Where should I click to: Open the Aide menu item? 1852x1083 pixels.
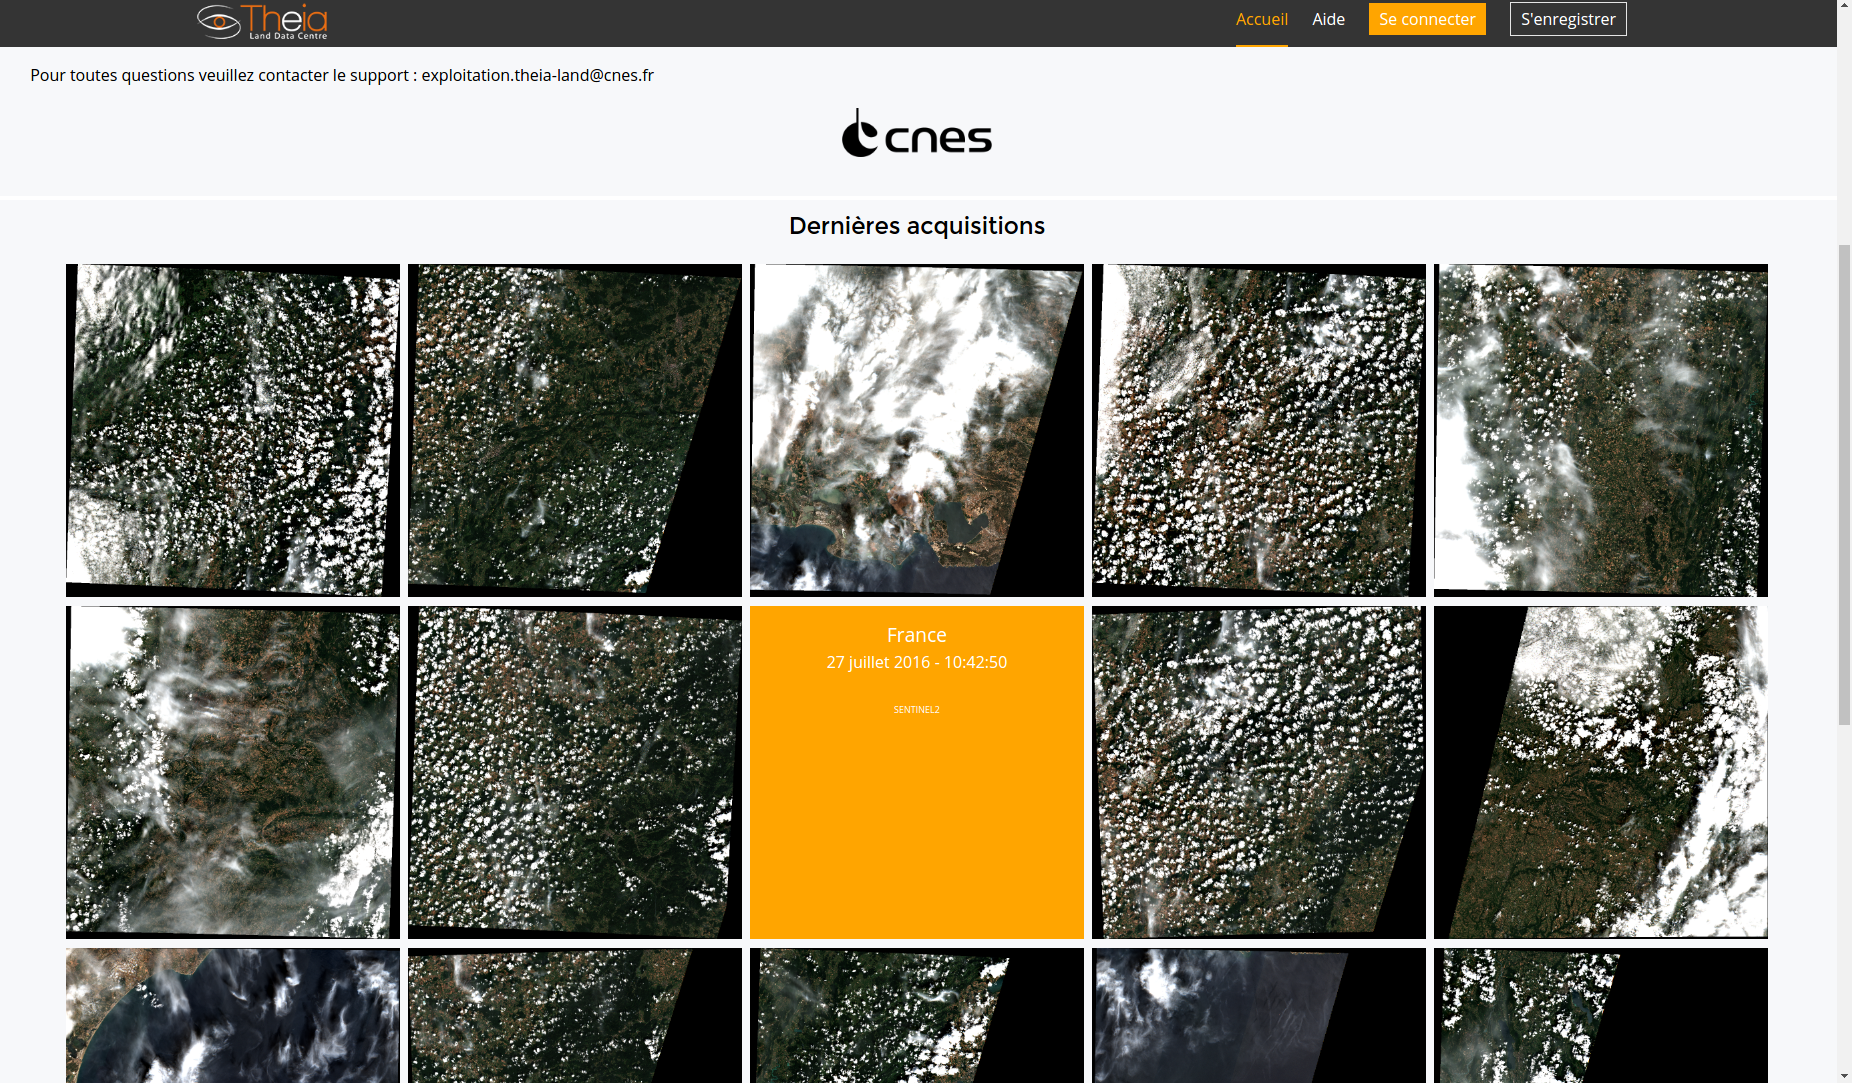coord(1328,19)
